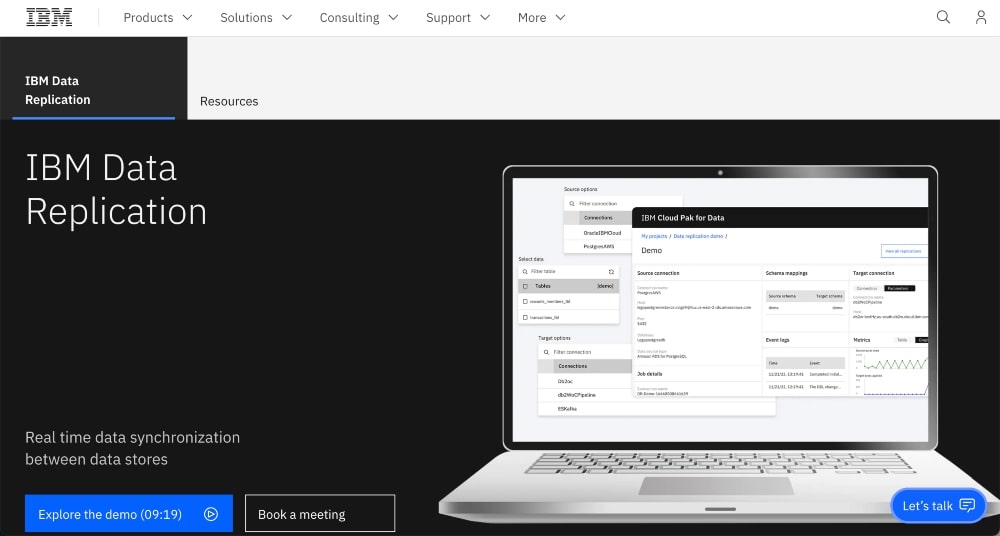The width and height of the screenshot is (1000, 536).
Task: Expand the More menu
Action: click(541, 18)
